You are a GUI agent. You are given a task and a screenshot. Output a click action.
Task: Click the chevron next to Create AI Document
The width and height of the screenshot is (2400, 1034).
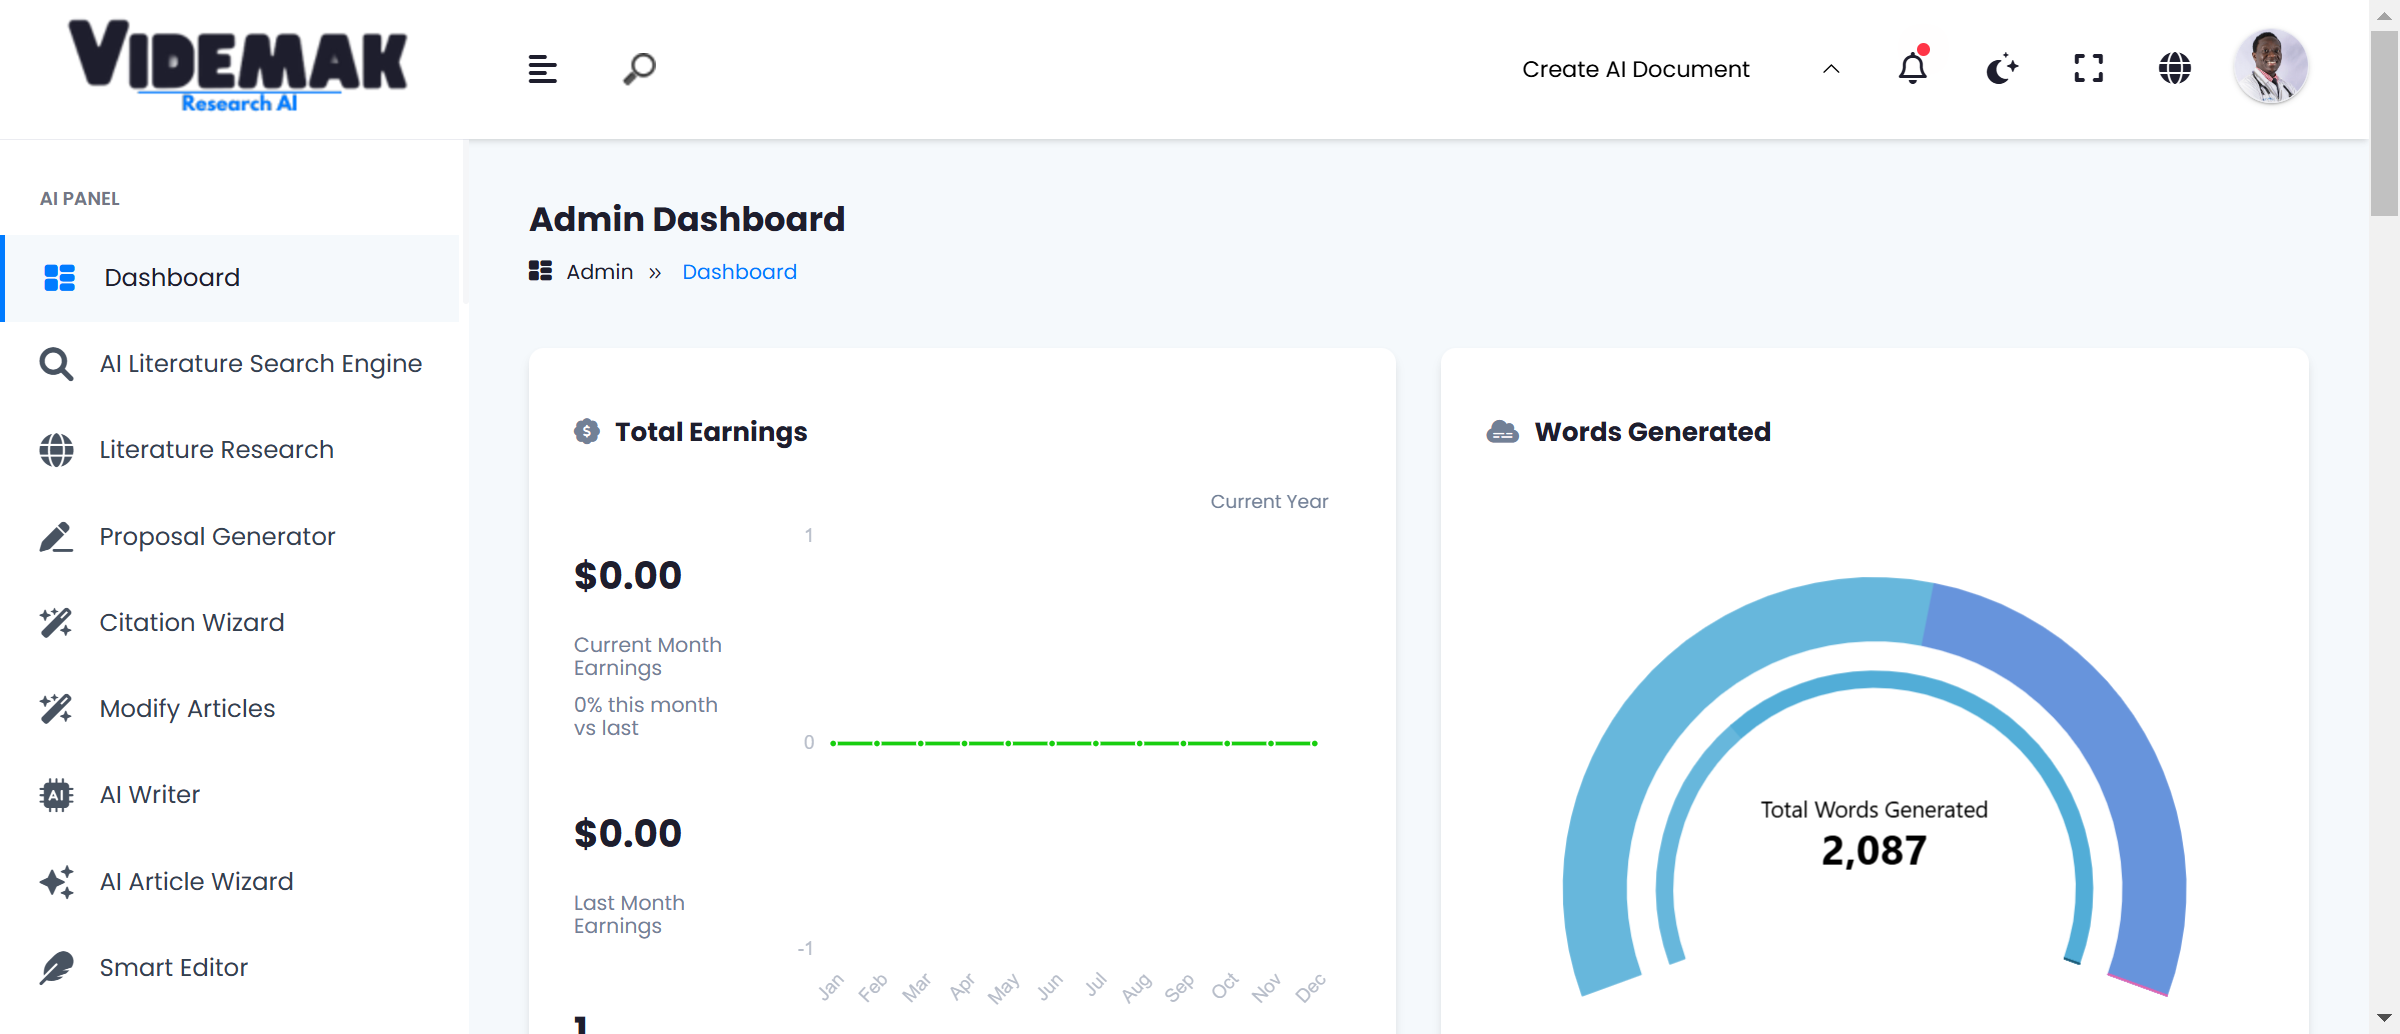pos(1831,69)
